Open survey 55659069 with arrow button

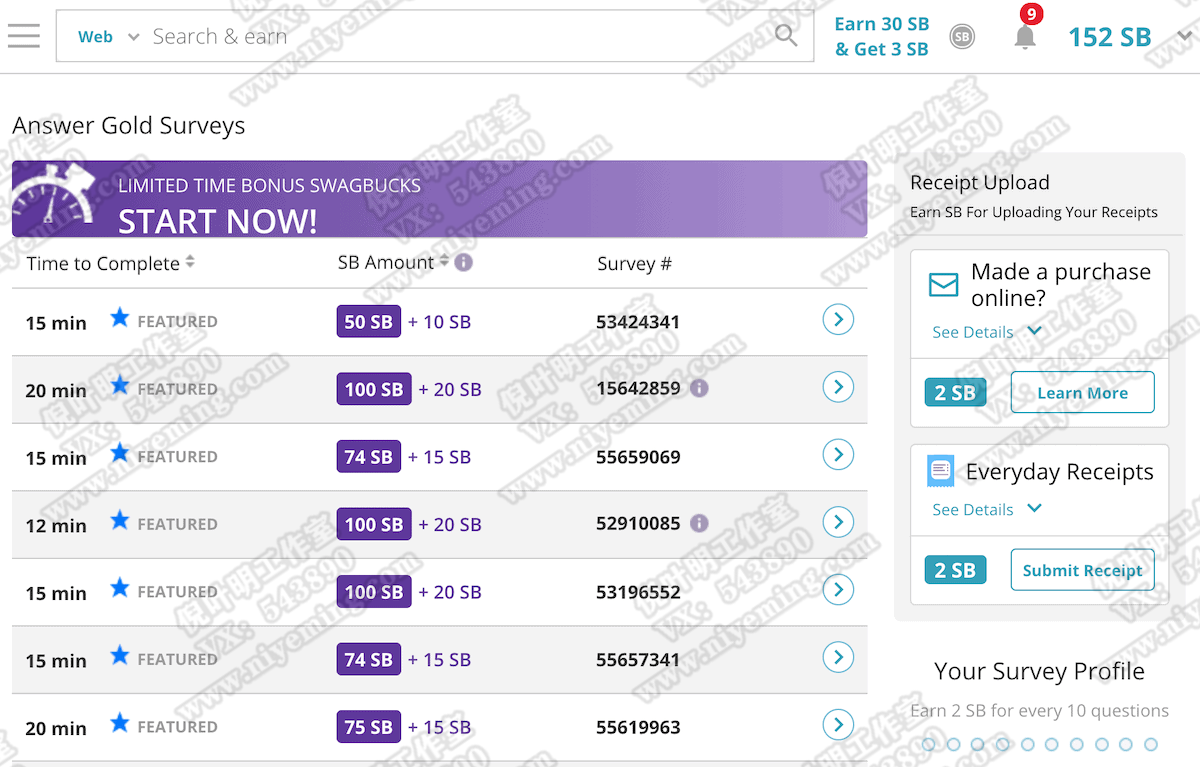point(838,454)
